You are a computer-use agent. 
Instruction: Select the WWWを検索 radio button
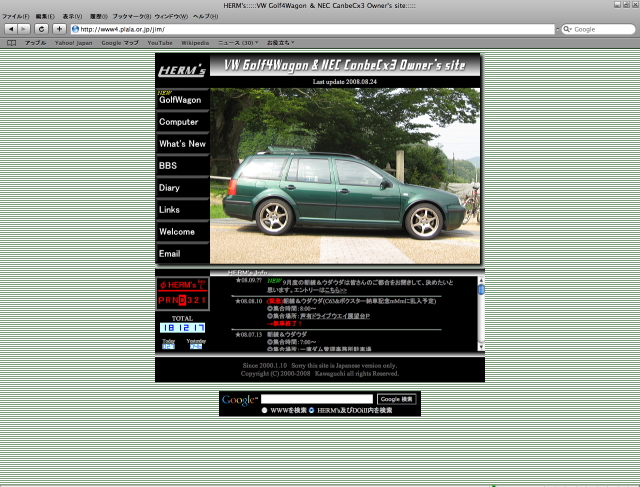[264, 410]
